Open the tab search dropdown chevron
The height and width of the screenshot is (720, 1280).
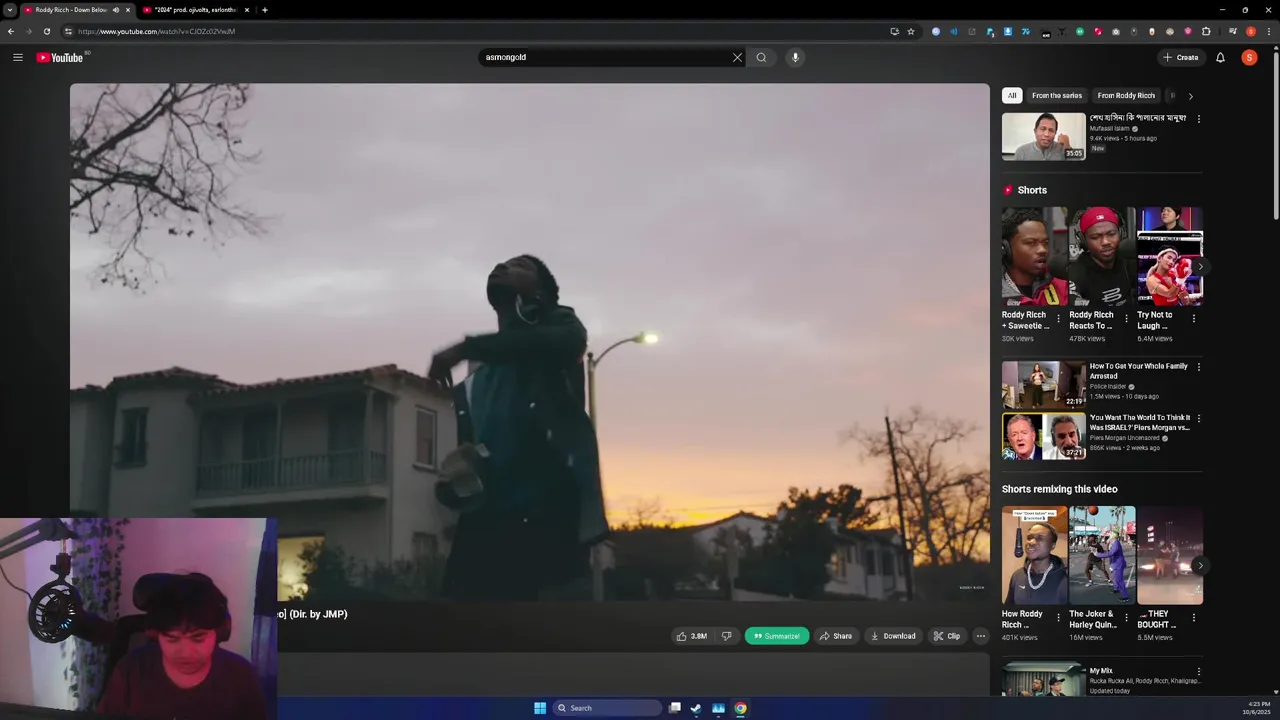pyautogui.click(x=9, y=10)
